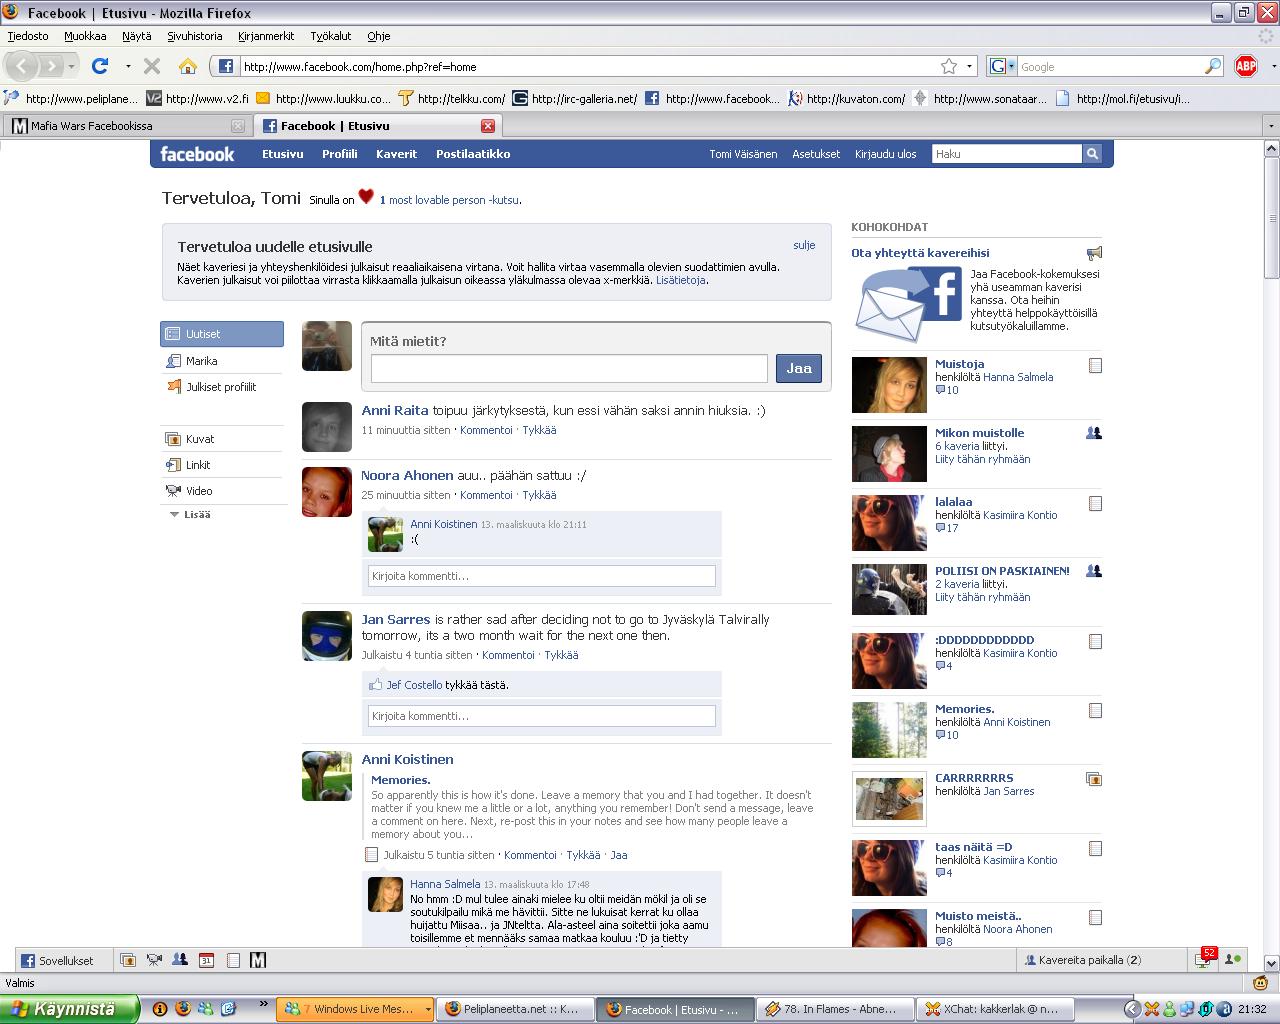Click the thumbs-up icon beside Jef Costello
Image resolution: width=1280 pixels, height=1024 pixels.
point(376,685)
